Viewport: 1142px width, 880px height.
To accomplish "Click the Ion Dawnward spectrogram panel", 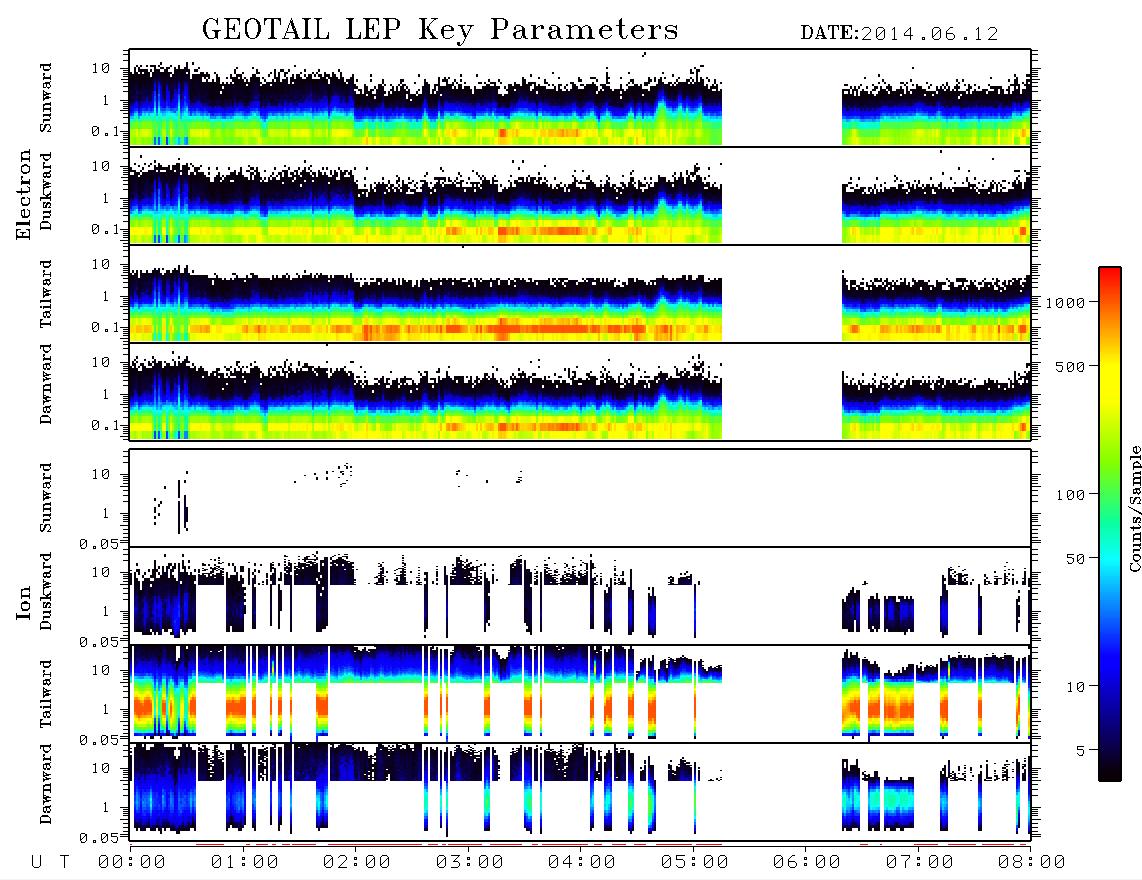I will (580, 792).
